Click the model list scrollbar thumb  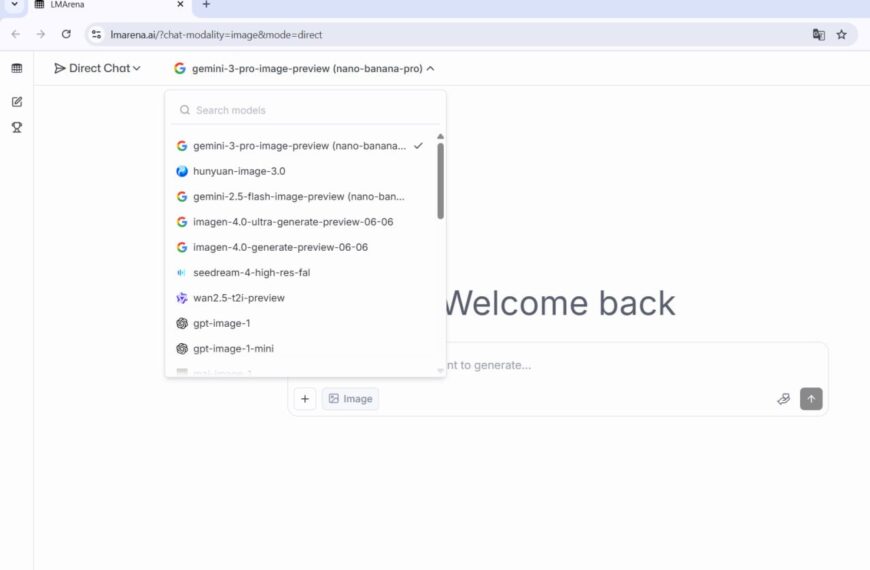pyautogui.click(x=440, y=181)
